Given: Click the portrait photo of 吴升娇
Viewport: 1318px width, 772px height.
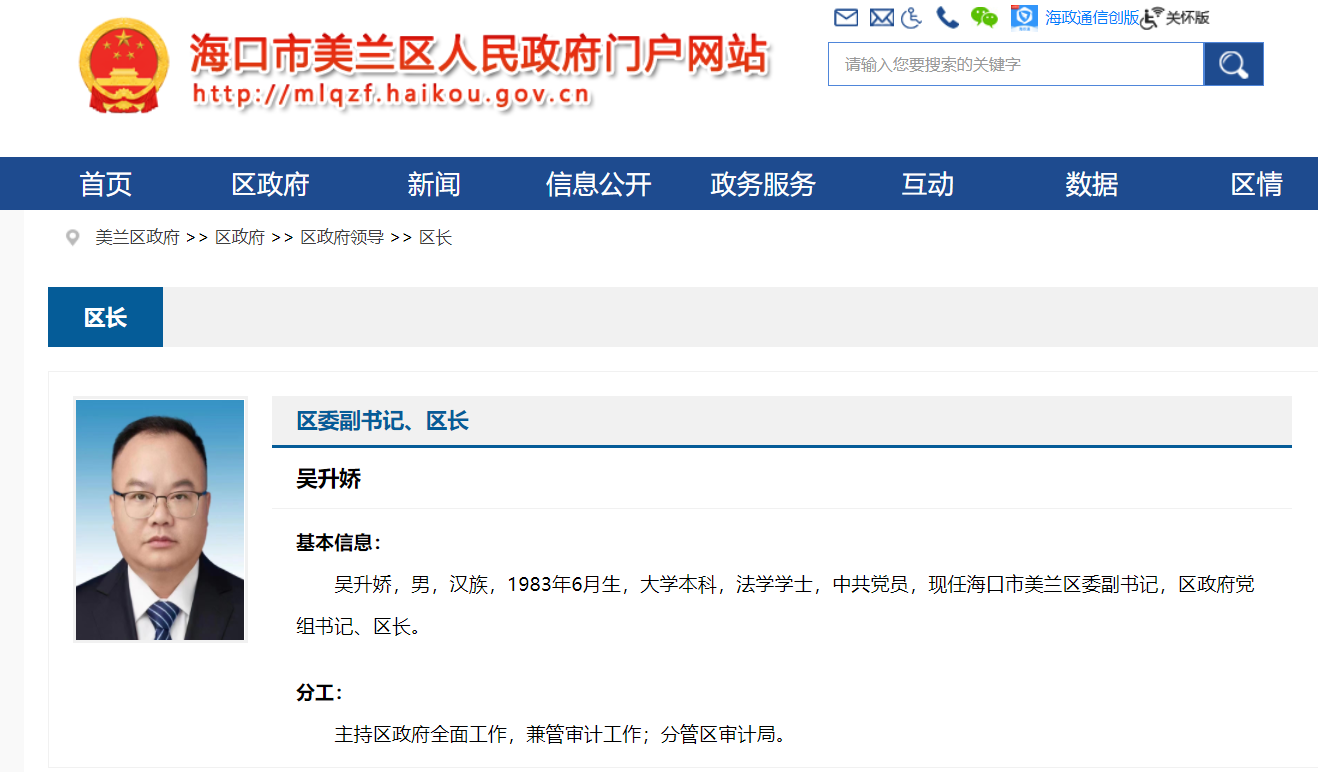Looking at the screenshot, I should pos(160,519).
